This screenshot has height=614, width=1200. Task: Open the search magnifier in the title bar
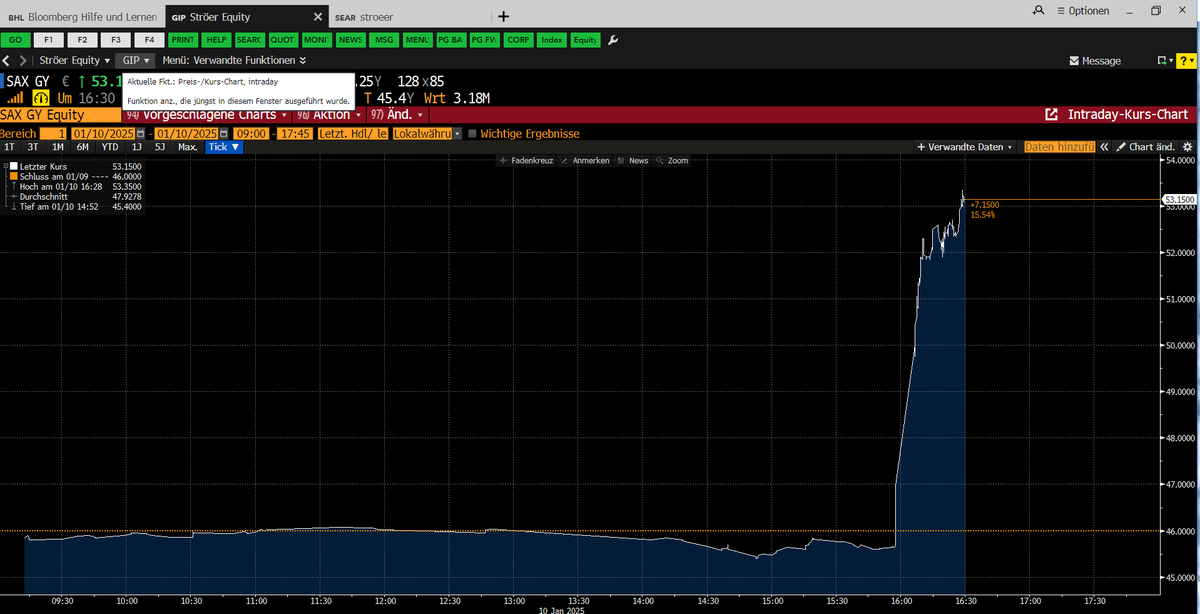[1038, 10]
